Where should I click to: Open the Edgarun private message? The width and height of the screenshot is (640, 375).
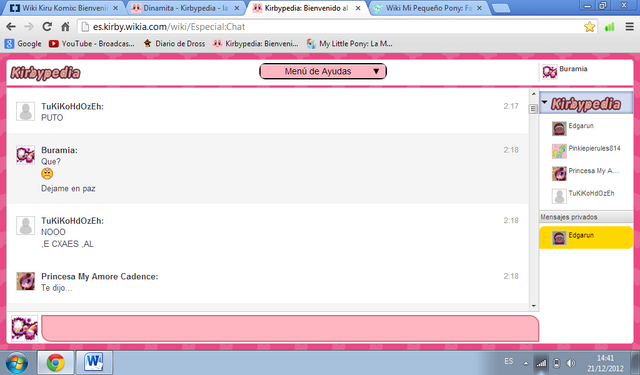pyautogui.click(x=586, y=237)
